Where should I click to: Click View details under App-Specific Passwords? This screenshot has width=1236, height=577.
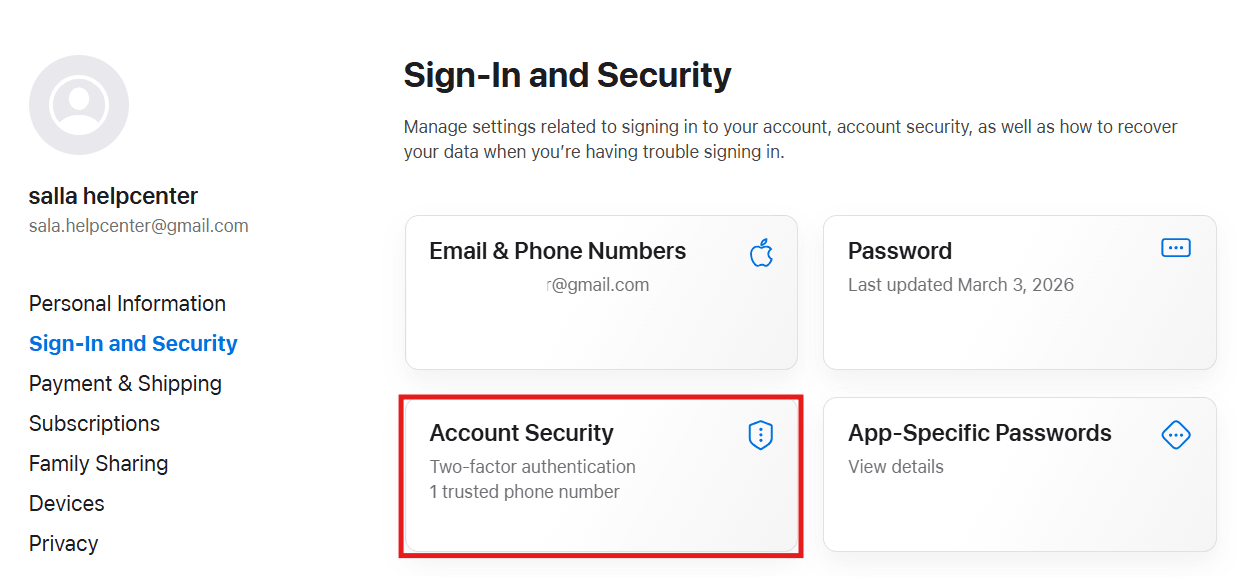[895, 467]
